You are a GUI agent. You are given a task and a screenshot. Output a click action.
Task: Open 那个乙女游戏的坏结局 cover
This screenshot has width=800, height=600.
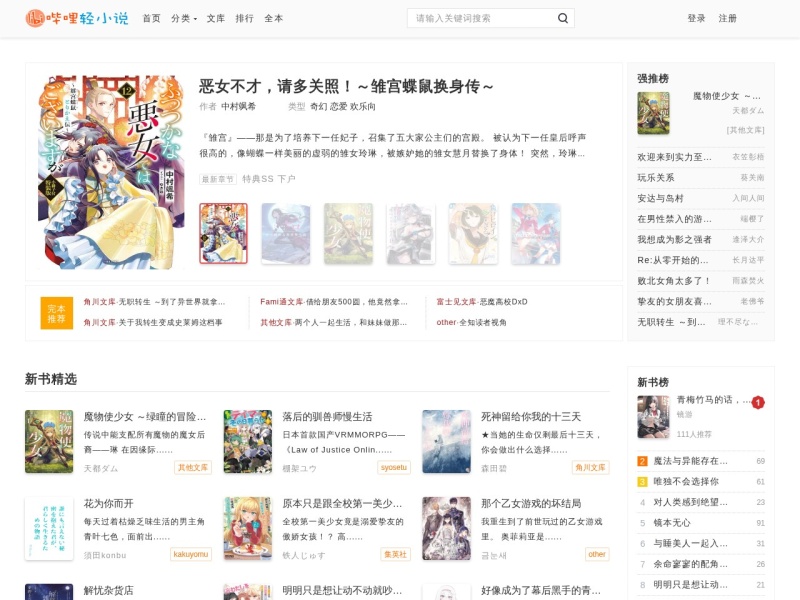(446, 529)
